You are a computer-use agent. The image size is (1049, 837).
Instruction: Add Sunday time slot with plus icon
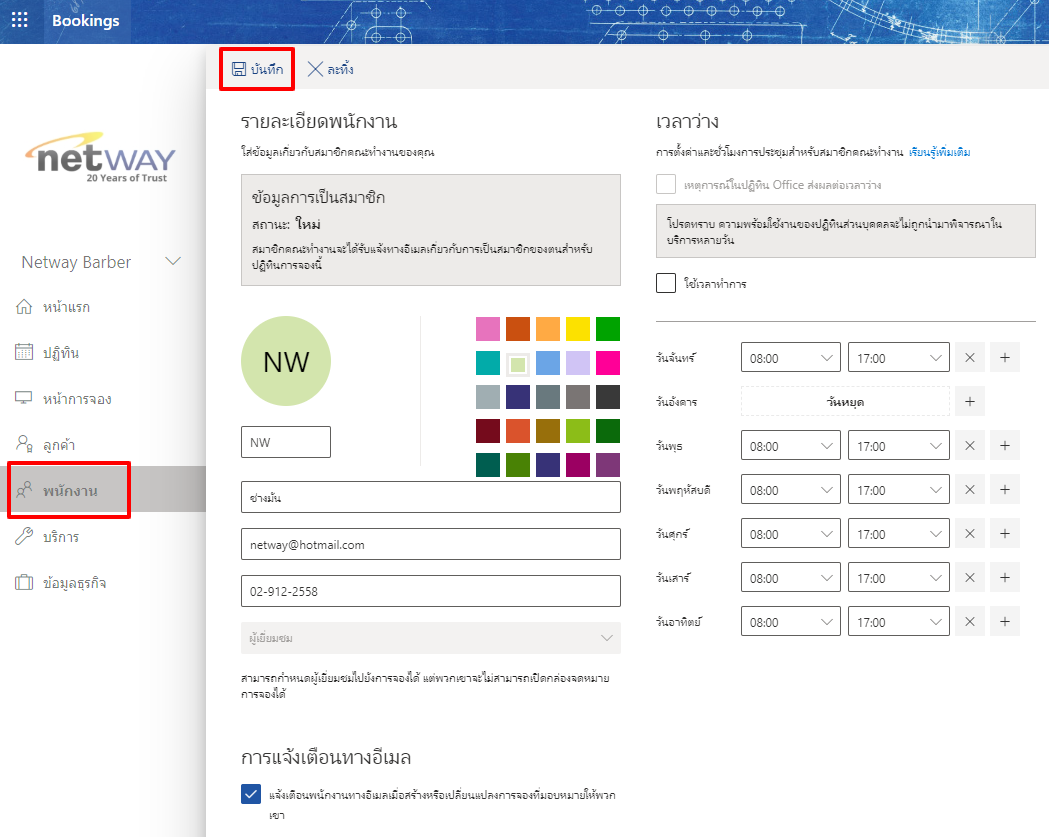coord(1005,622)
